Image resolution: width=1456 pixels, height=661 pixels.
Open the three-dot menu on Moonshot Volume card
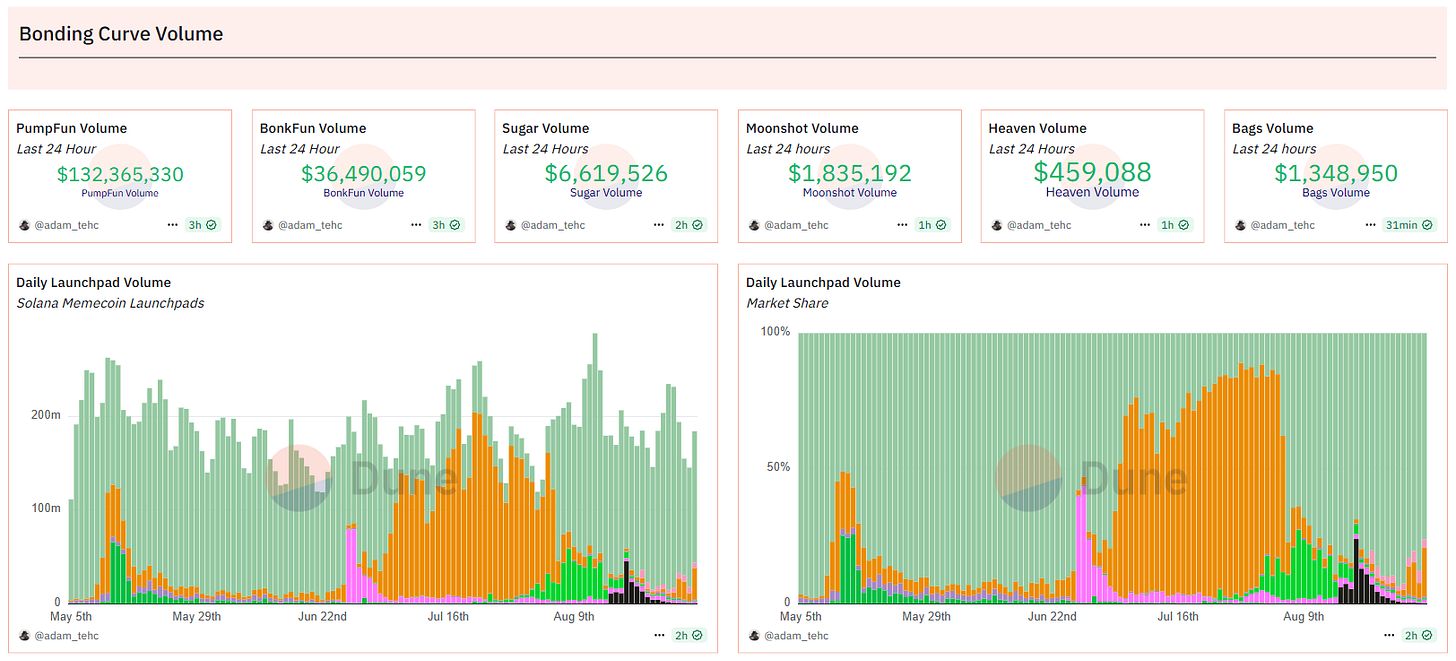pos(902,225)
